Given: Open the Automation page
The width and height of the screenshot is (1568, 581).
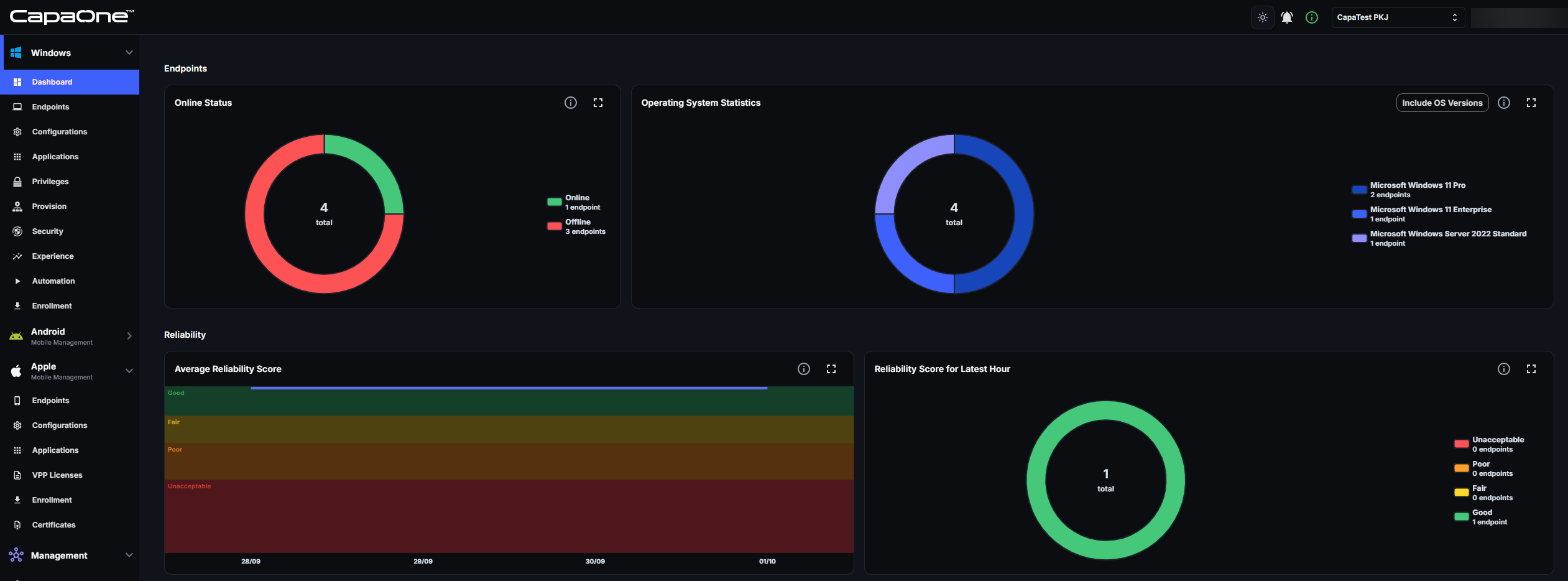Looking at the screenshot, I should [x=70, y=281].
